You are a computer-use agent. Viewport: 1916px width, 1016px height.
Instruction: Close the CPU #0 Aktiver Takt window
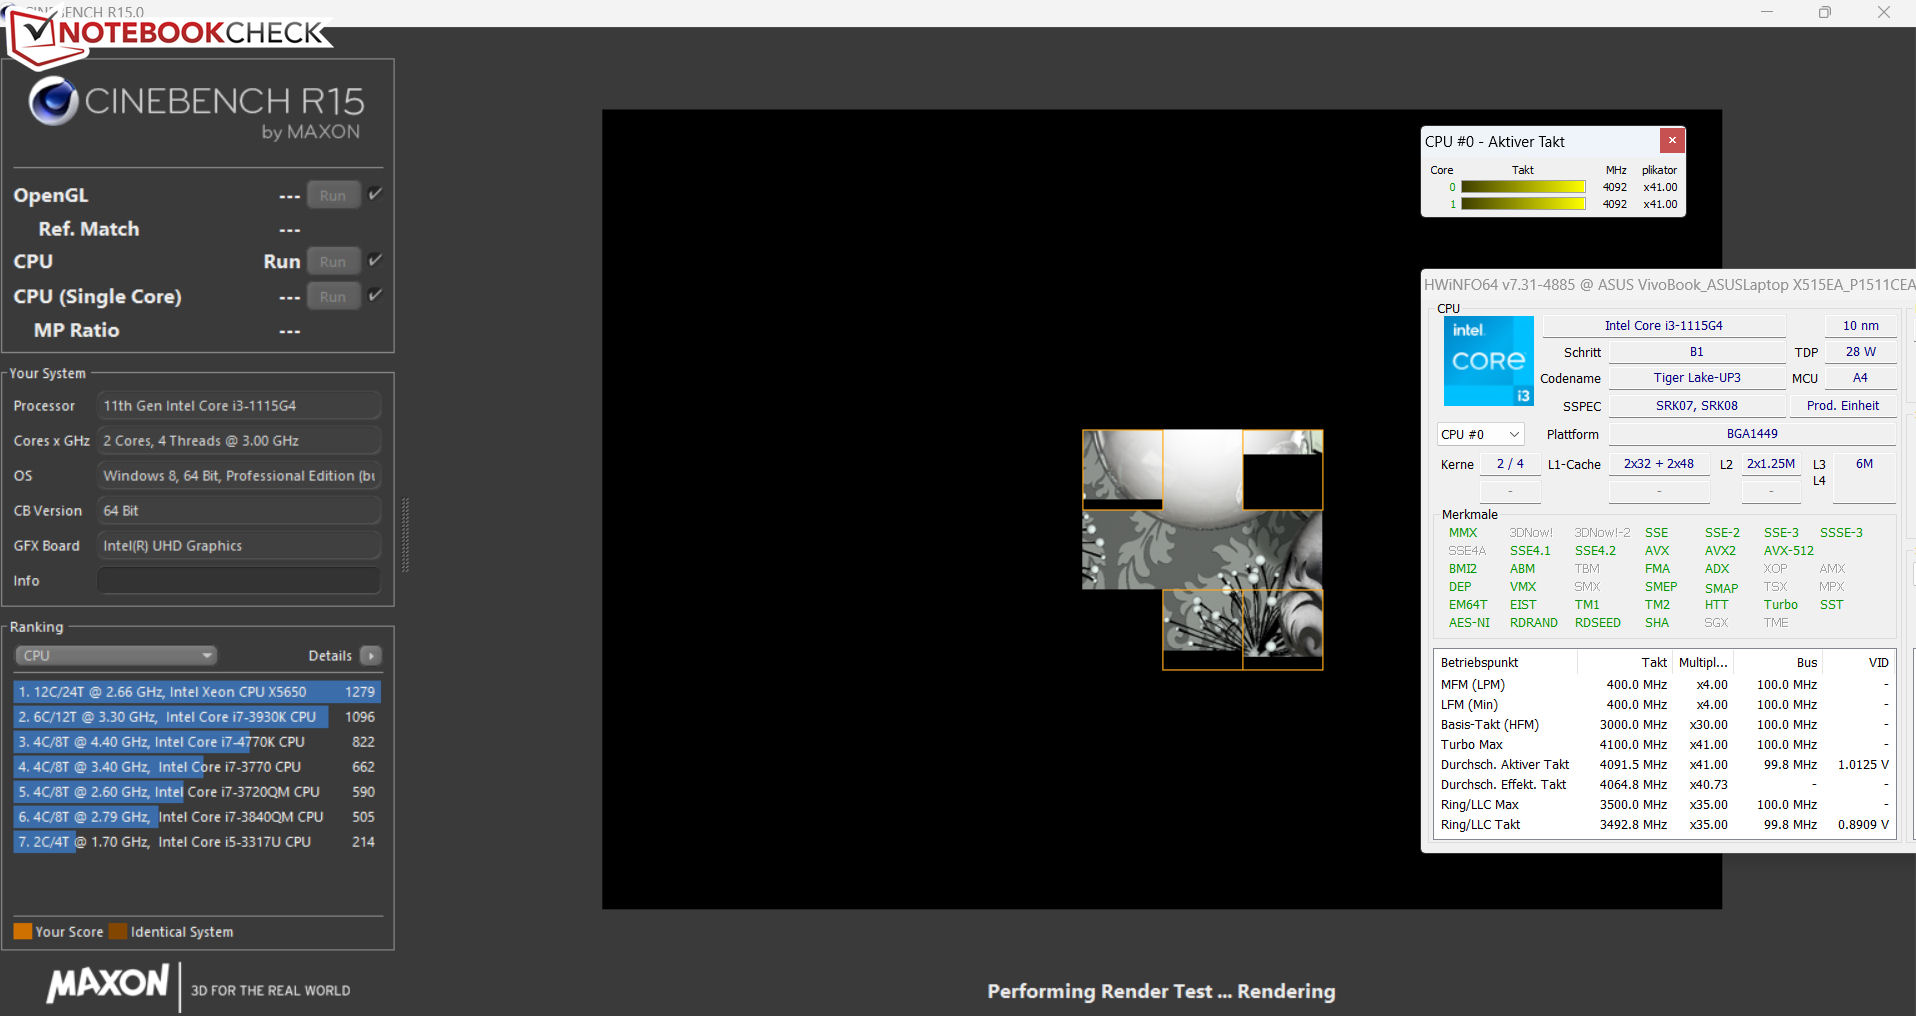click(1672, 140)
